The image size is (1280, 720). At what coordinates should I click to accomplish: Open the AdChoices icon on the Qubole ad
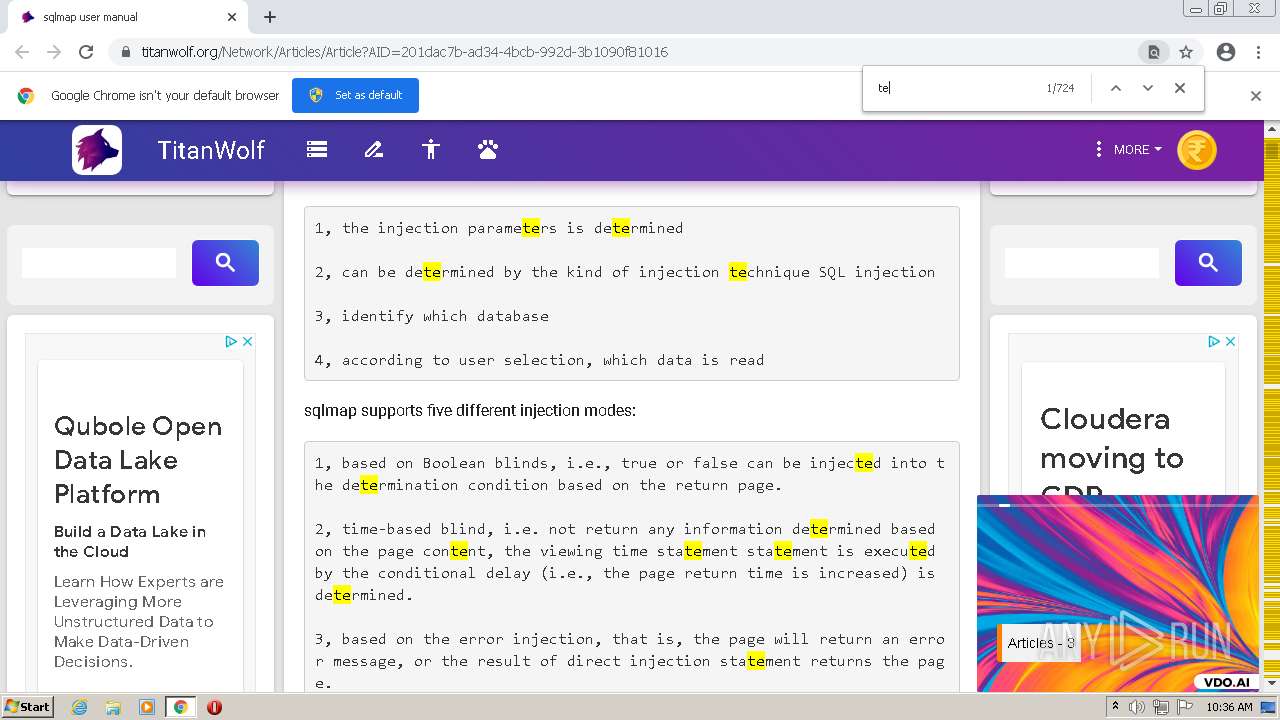tap(231, 341)
